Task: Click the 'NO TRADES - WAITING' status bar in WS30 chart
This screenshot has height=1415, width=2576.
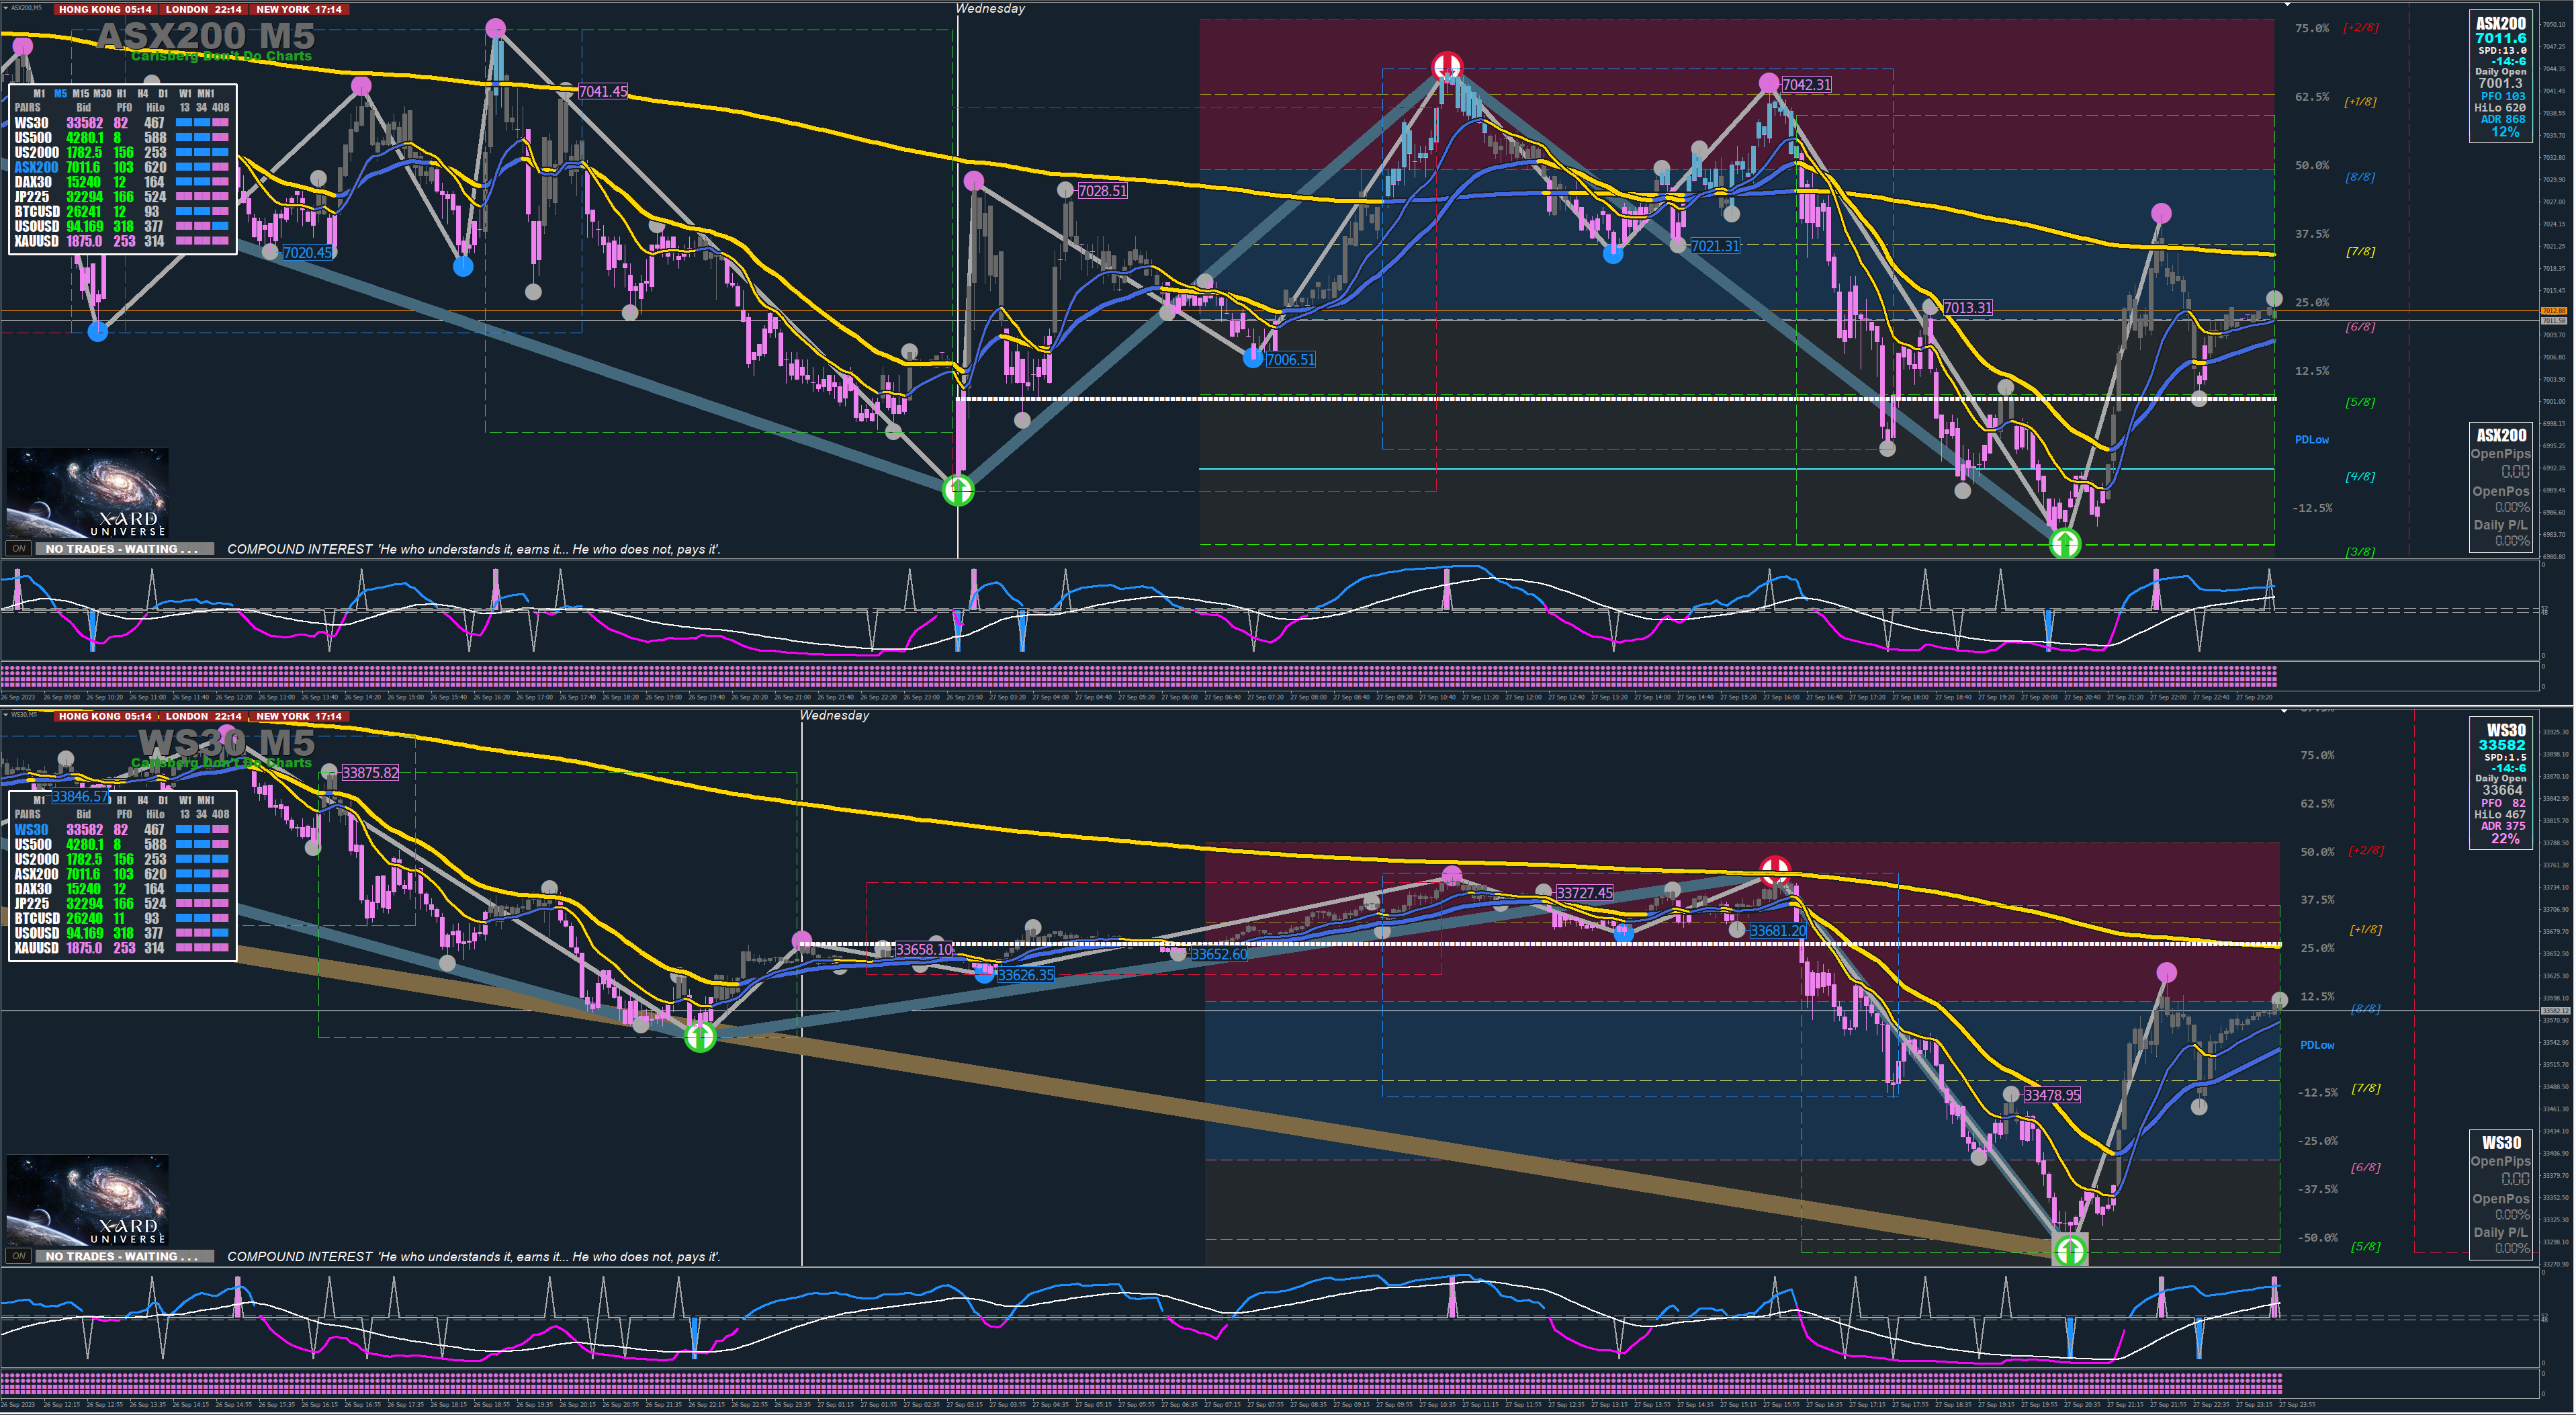Action: 124,1256
